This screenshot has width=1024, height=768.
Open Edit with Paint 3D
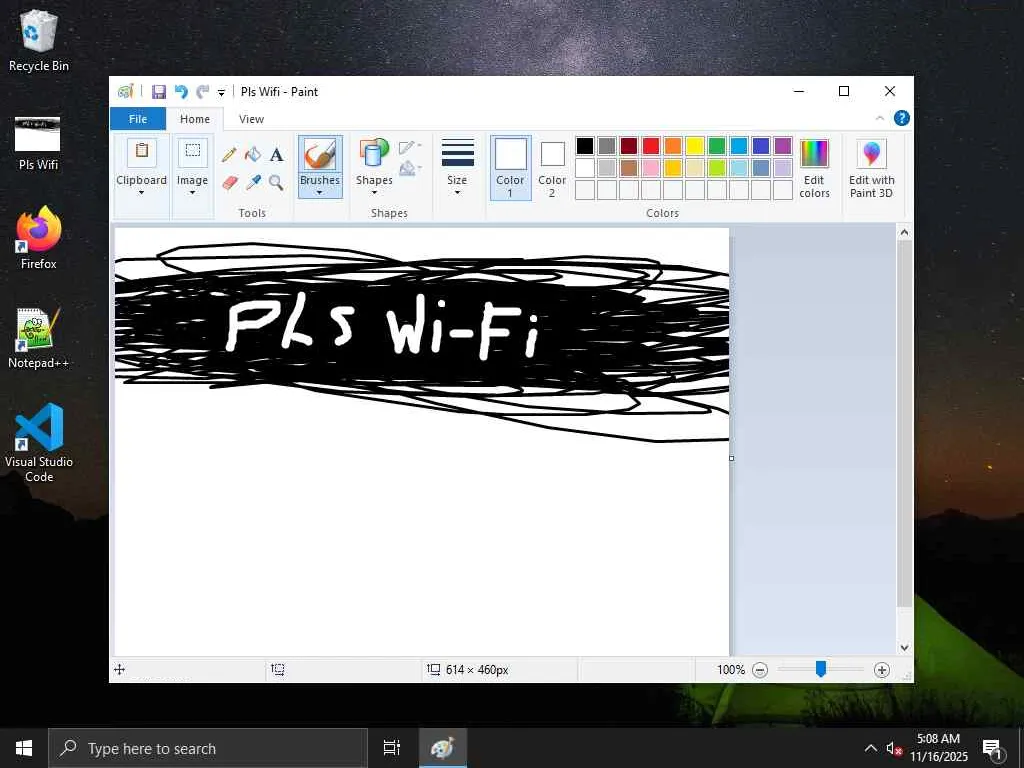tap(871, 168)
